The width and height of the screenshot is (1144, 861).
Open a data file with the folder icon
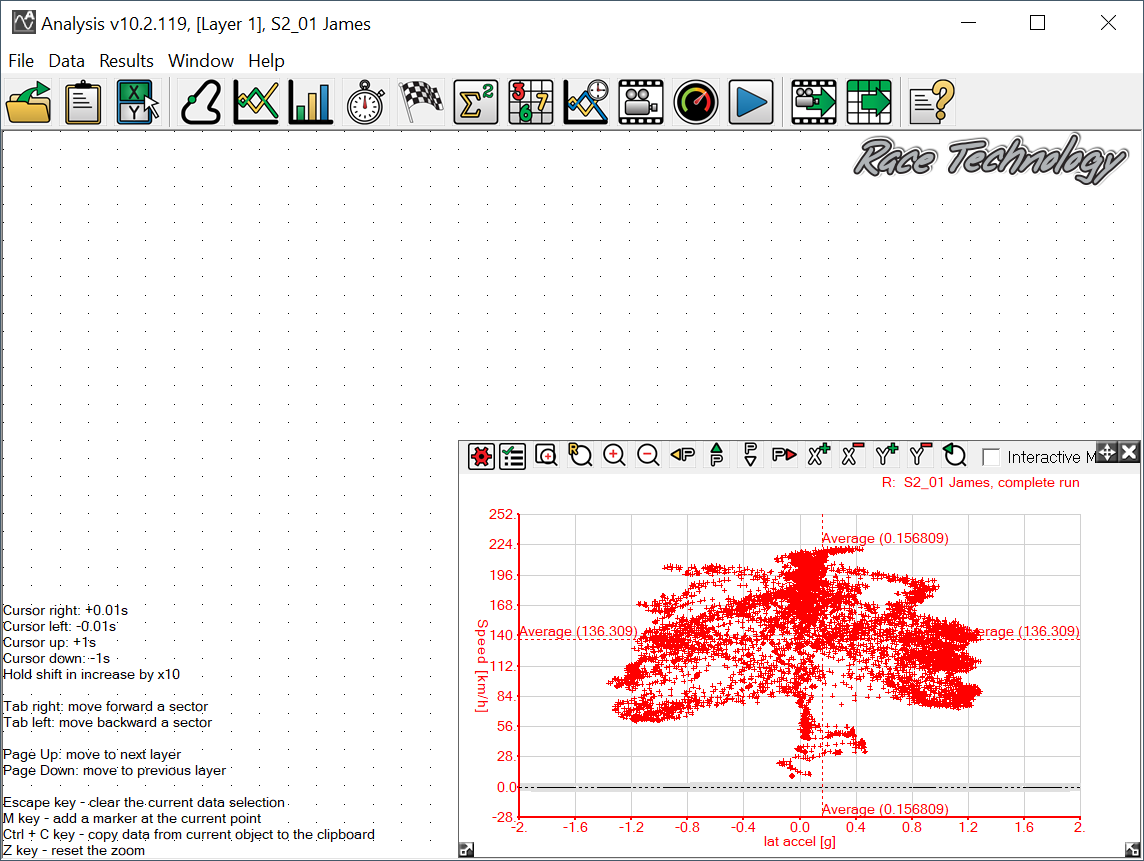(x=28, y=102)
